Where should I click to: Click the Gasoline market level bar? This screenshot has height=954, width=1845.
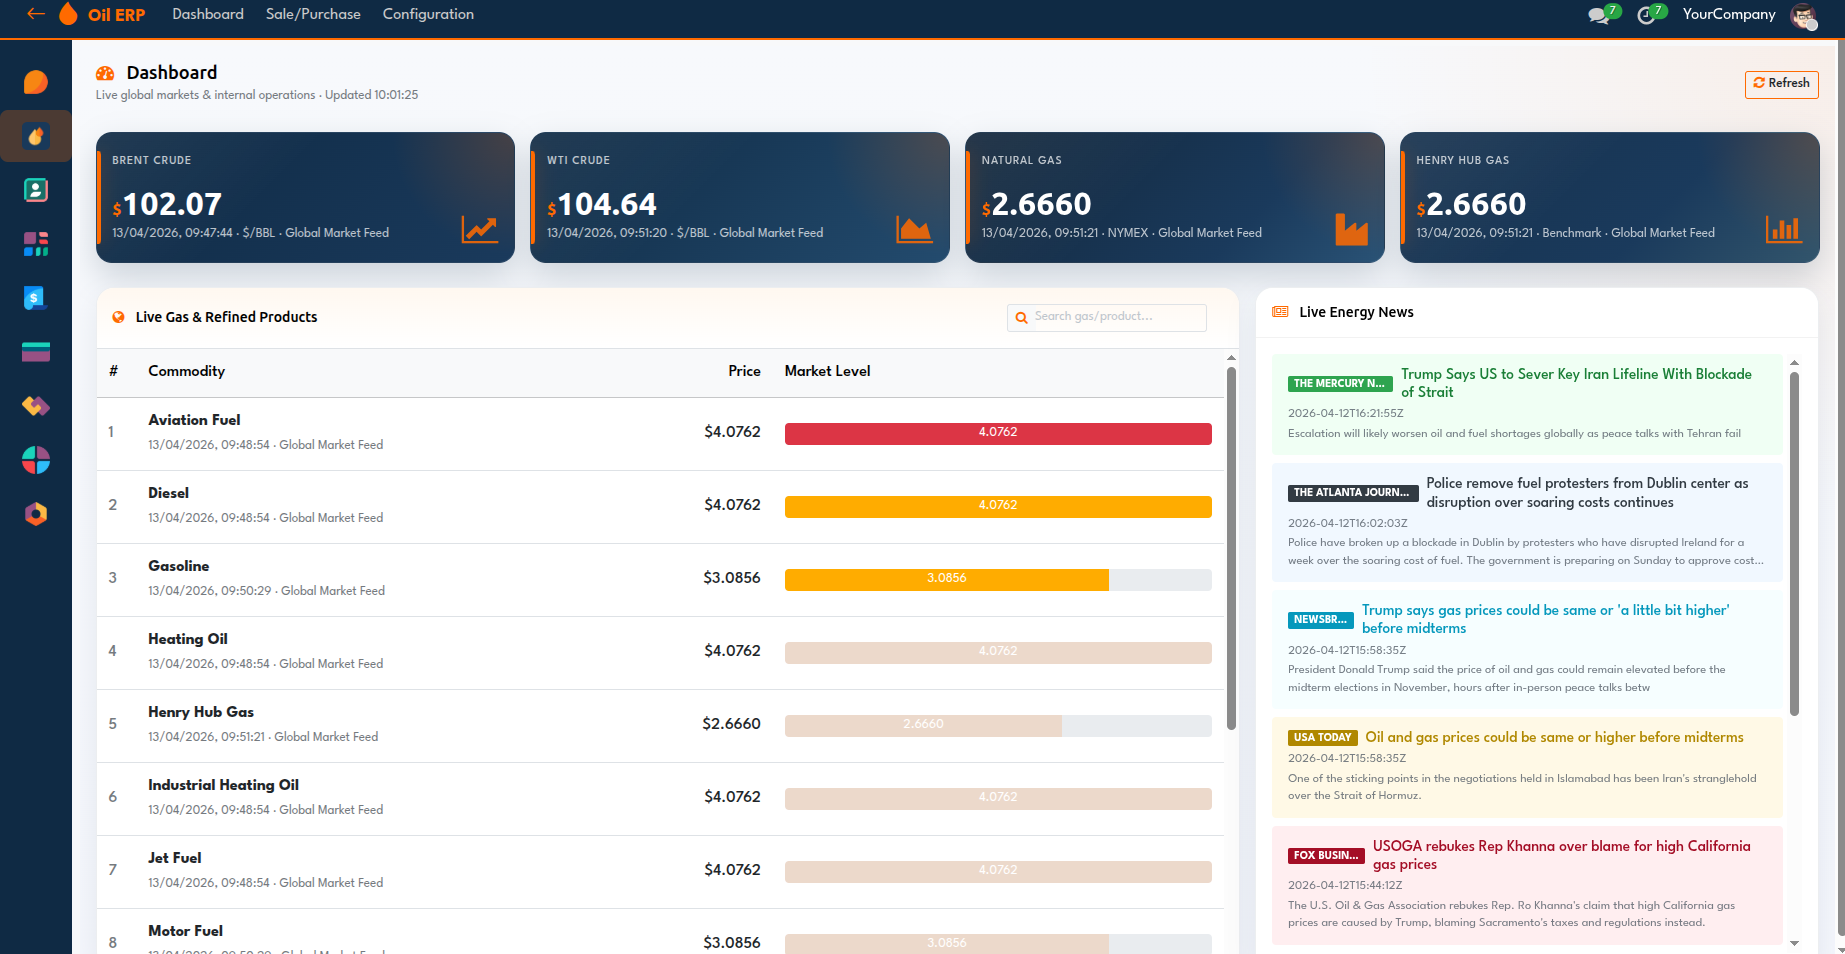998,579
